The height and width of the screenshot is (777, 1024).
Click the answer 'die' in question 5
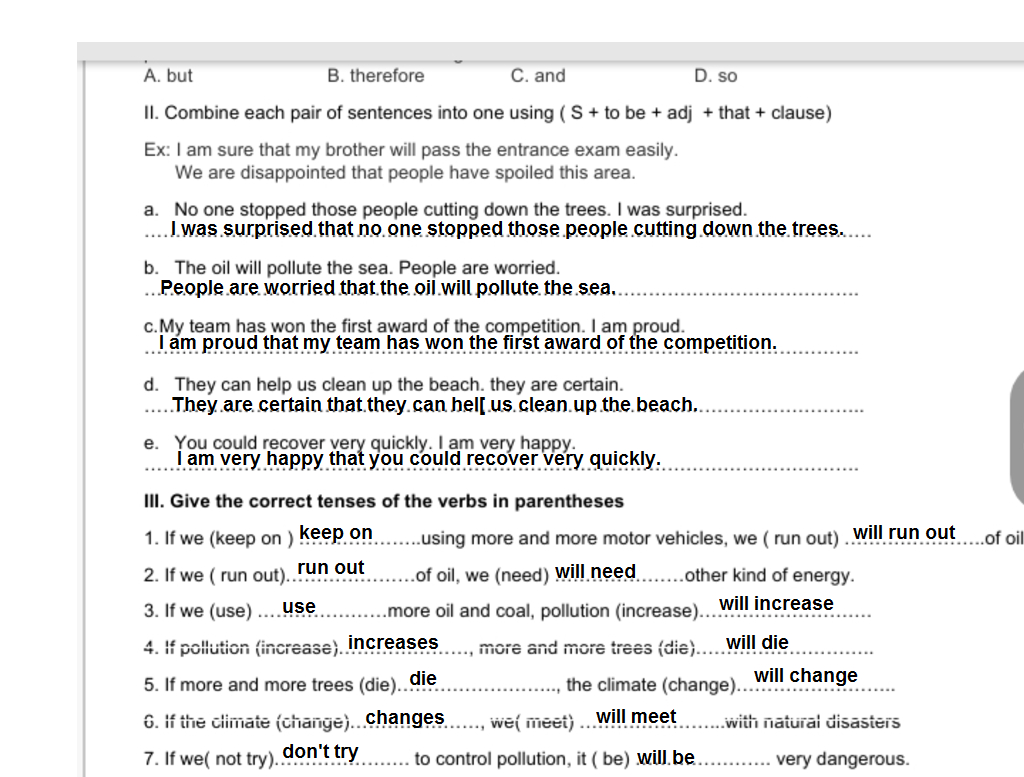pos(423,678)
